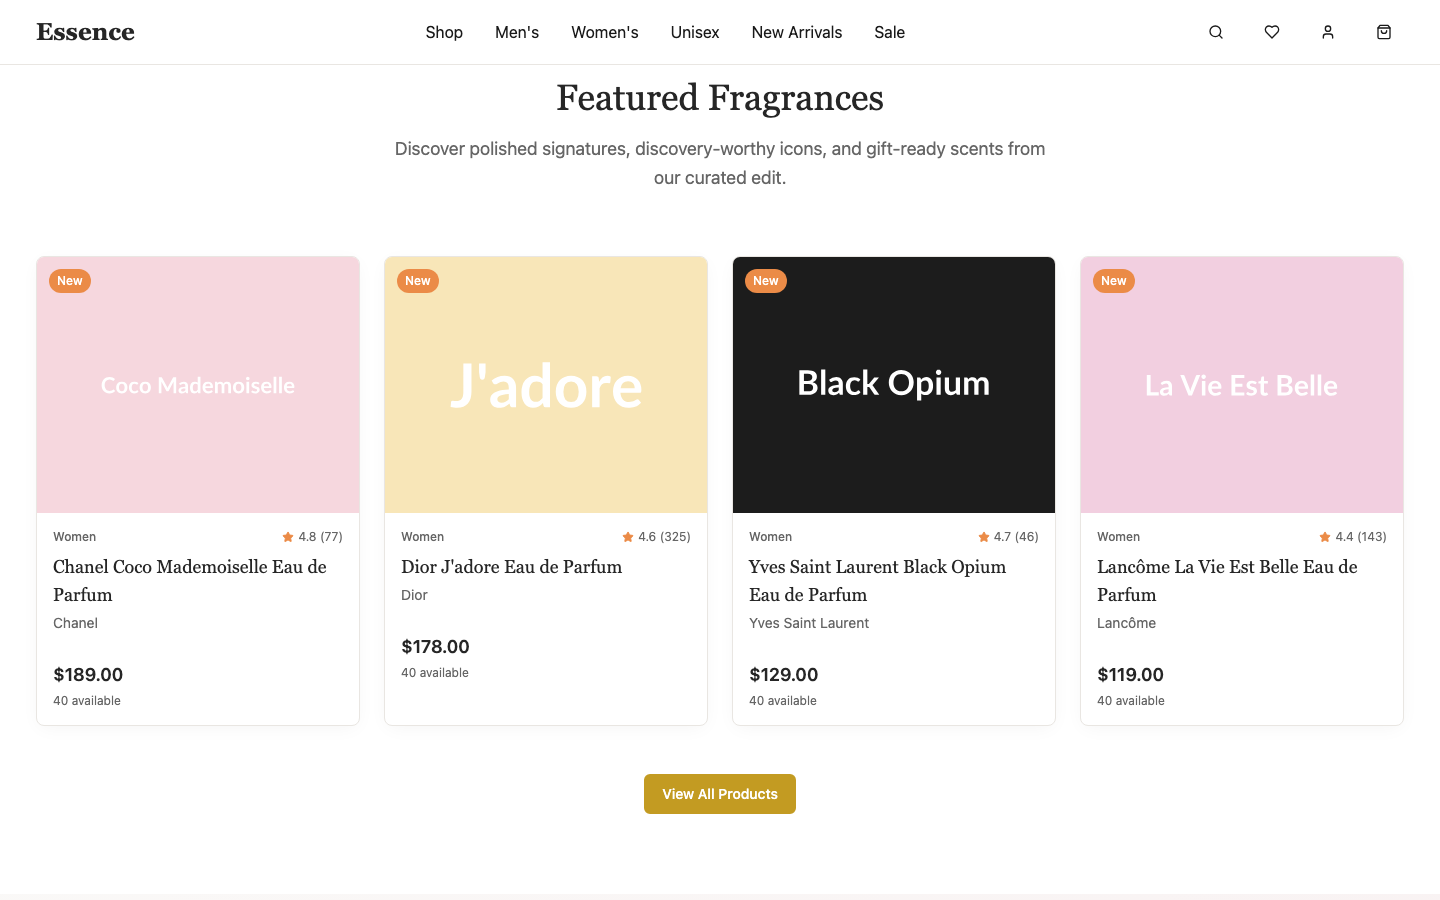Go to Men's section
This screenshot has width=1440, height=900.
pyautogui.click(x=517, y=32)
